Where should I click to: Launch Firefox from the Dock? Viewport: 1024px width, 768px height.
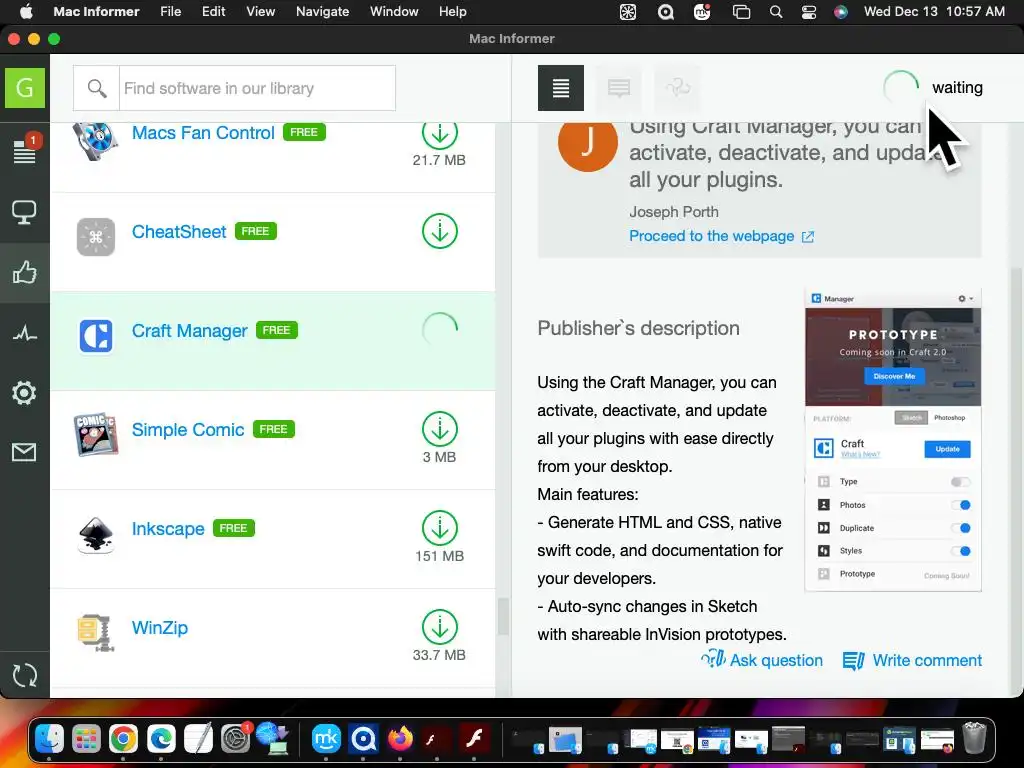pos(400,739)
